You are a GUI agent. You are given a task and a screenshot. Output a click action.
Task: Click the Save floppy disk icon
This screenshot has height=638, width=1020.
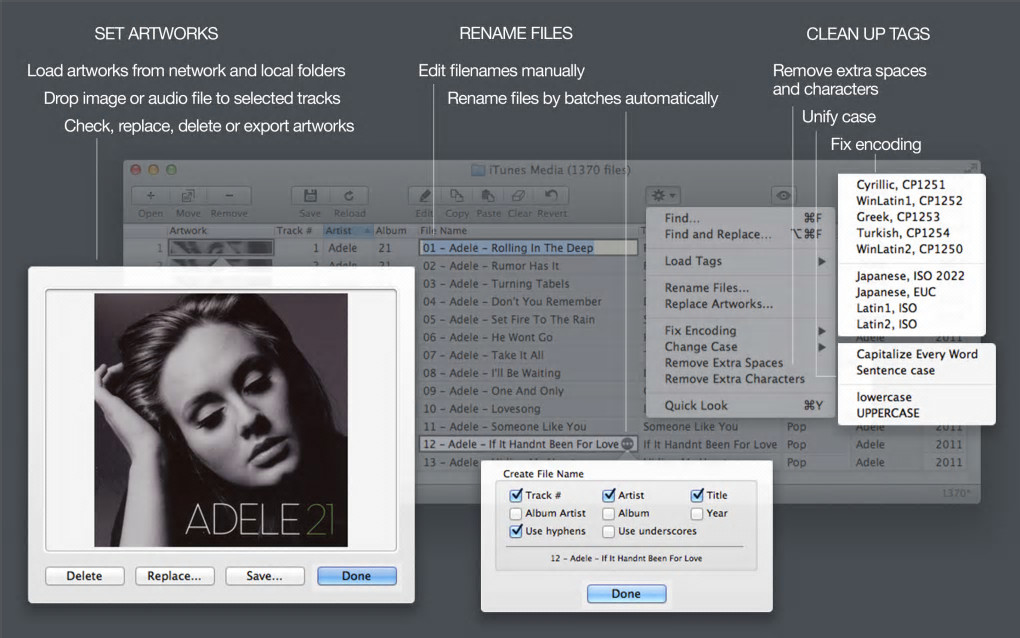[x=310, y=196]
